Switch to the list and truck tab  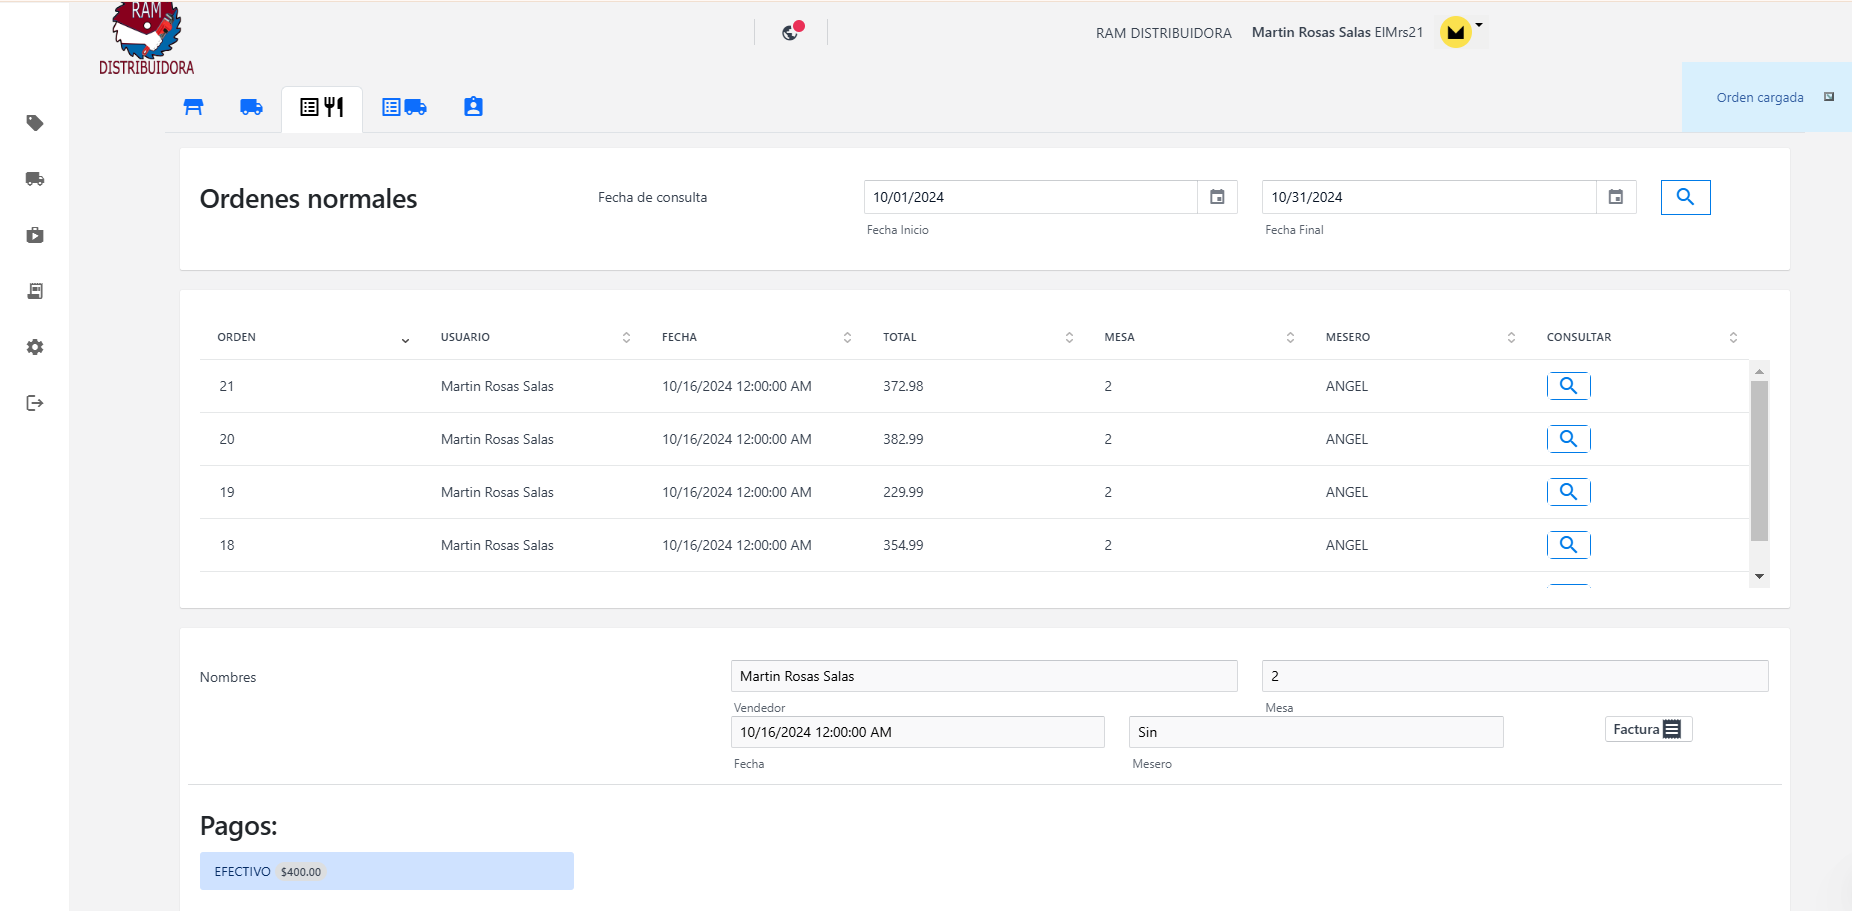[x=404, y=107]
